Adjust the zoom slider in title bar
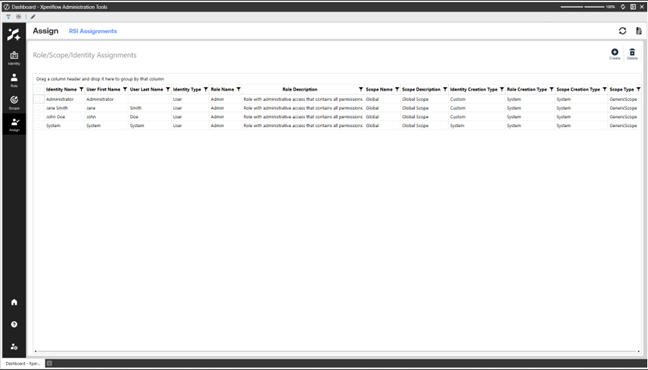 coord(583,7)
